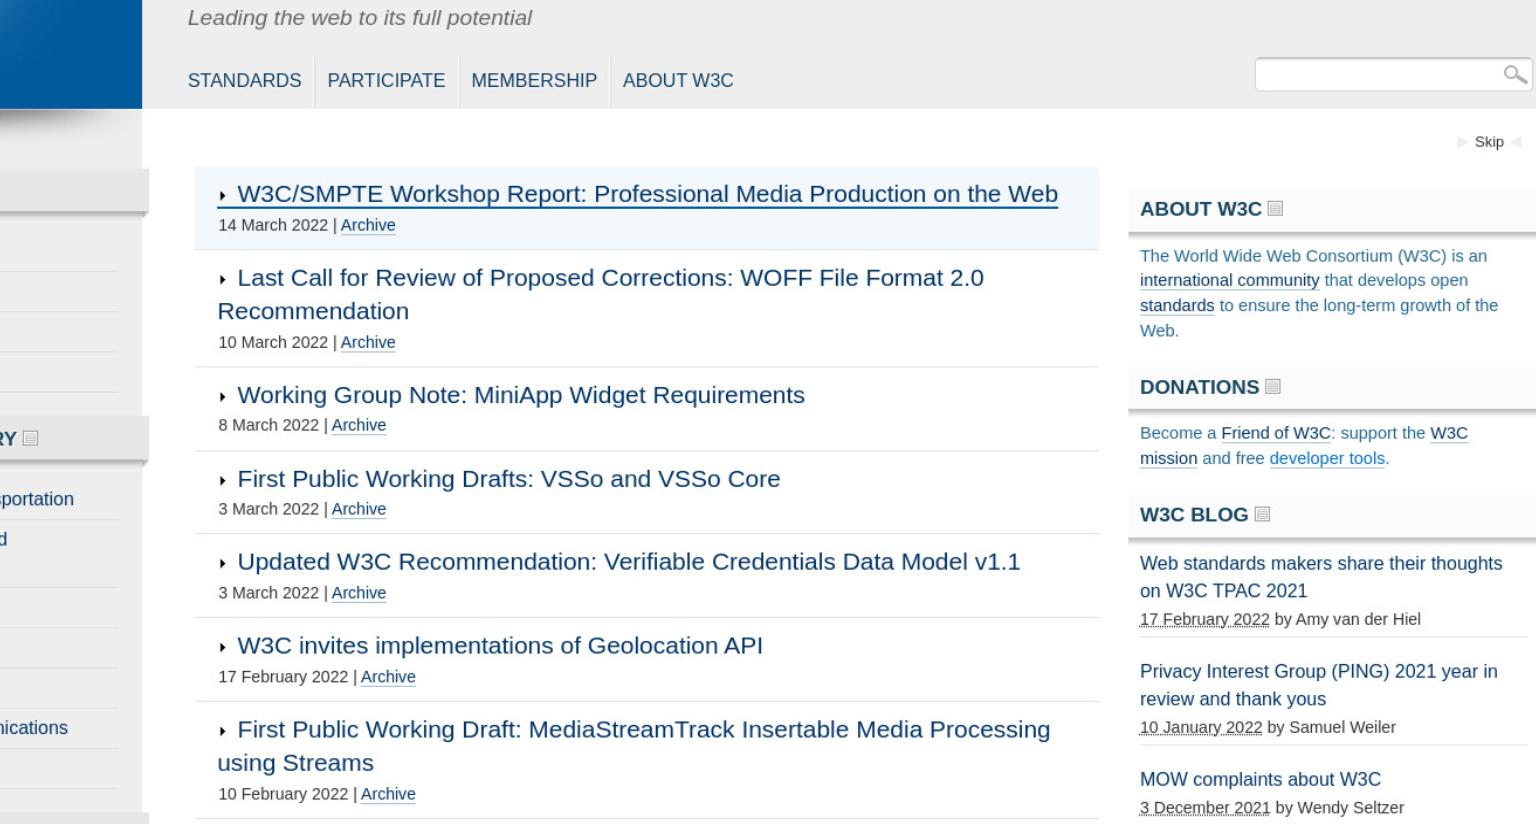The image size is (1536, 824).
Task: Open Archive link under Verifiable Credentials headline
Action: click(359, 593)
